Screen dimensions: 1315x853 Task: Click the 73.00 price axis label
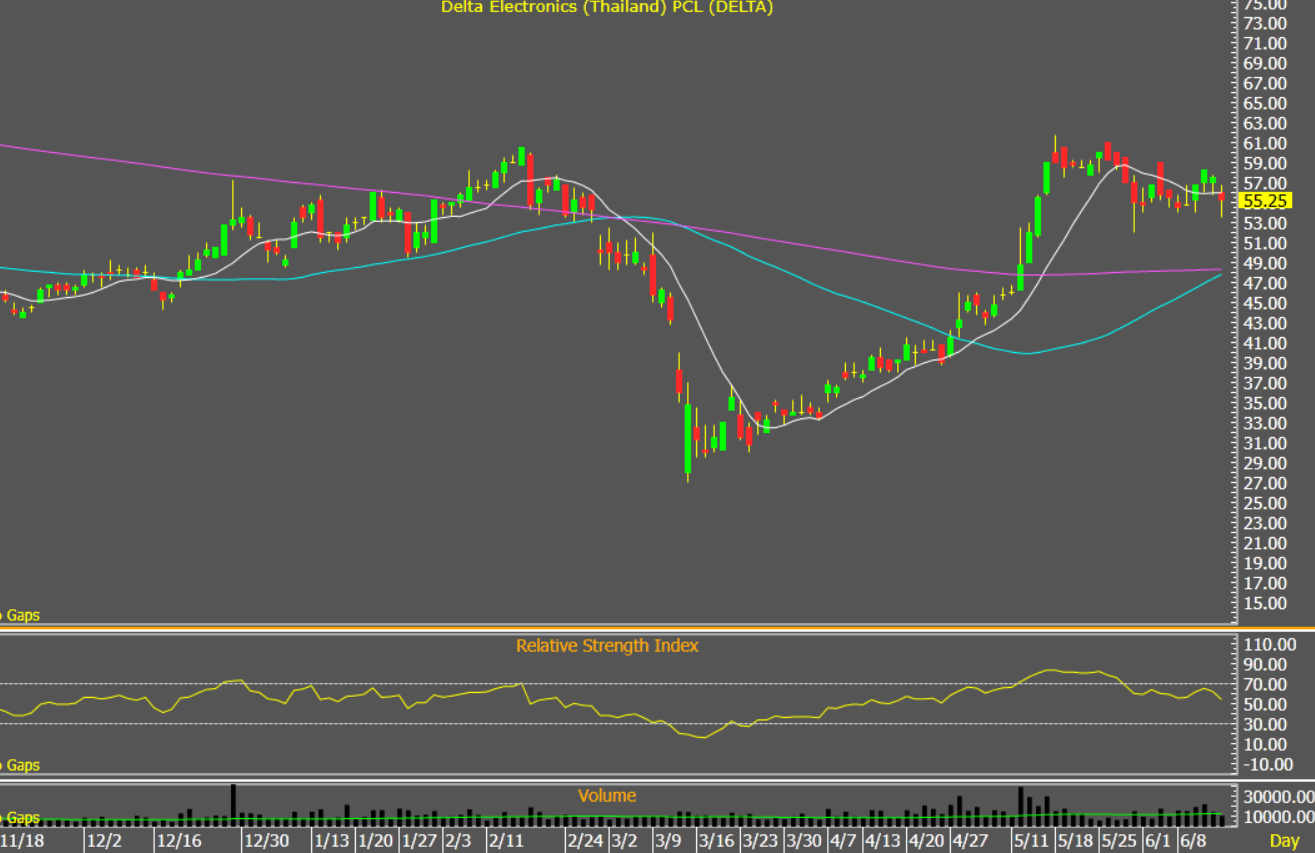1265,24
